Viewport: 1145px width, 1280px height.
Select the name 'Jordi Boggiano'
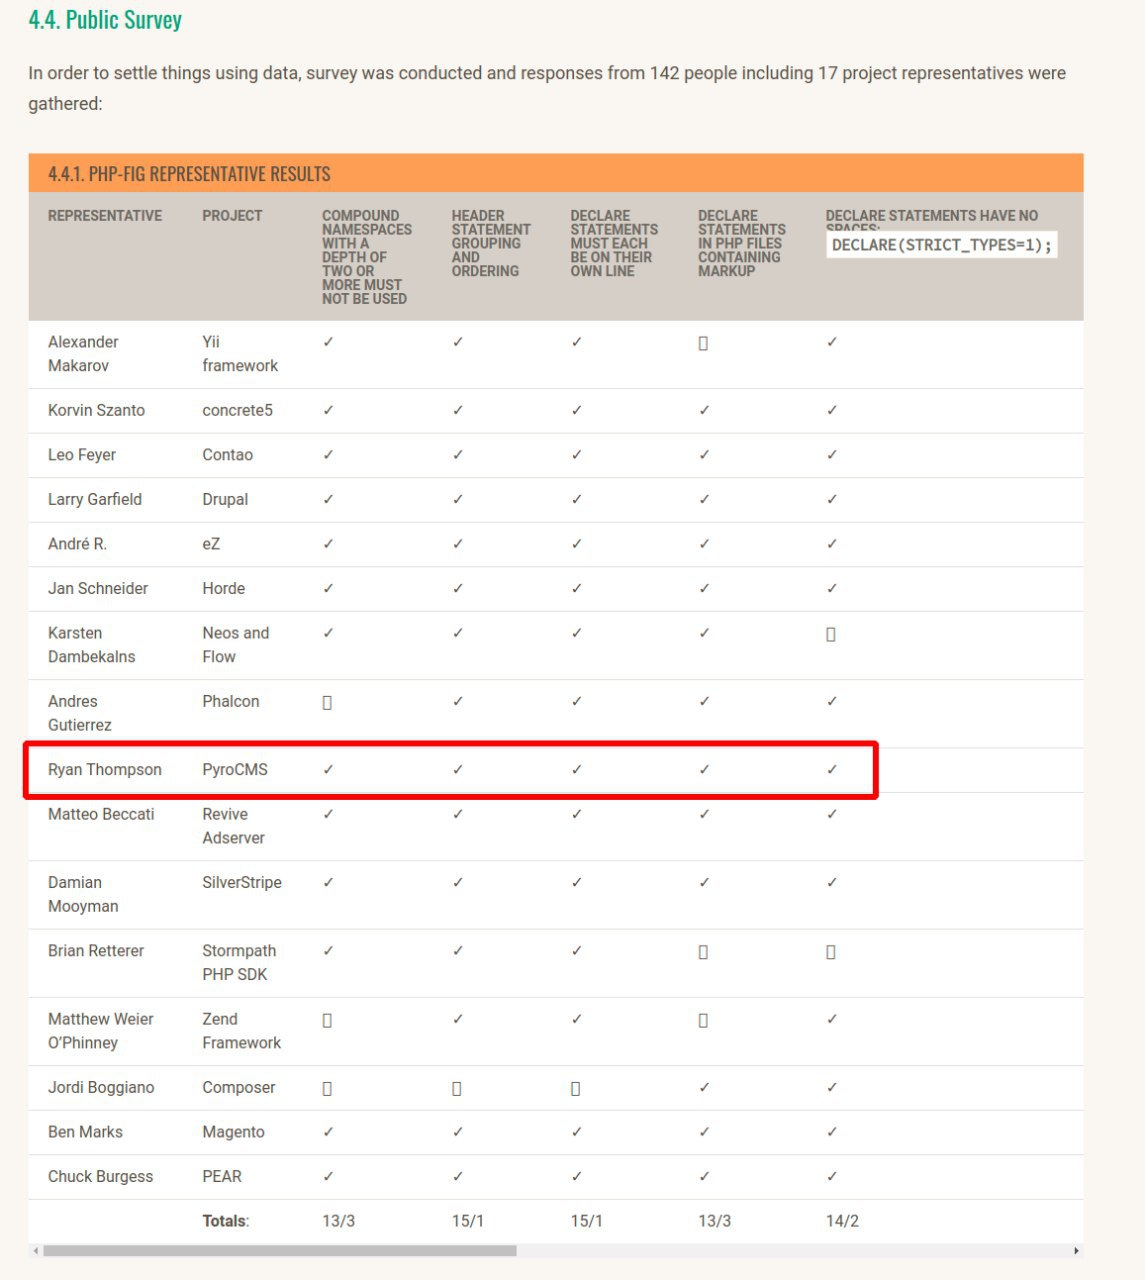click(x=101, y=1087)
